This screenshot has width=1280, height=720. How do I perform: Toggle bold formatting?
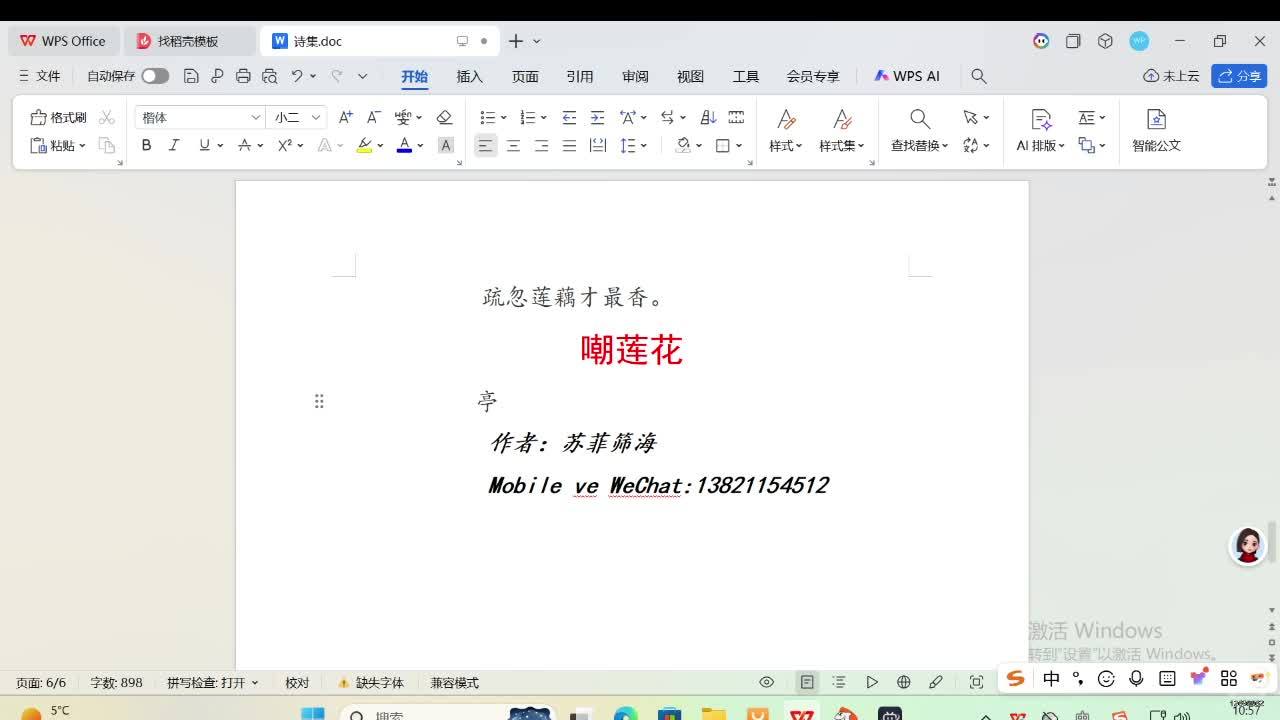coord(146,145)
